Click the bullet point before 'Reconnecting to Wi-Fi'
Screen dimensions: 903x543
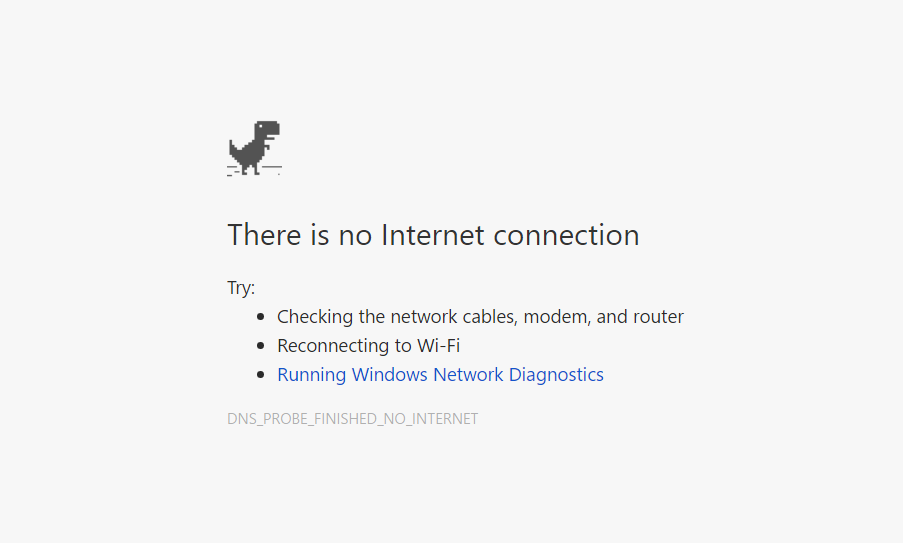261,345
